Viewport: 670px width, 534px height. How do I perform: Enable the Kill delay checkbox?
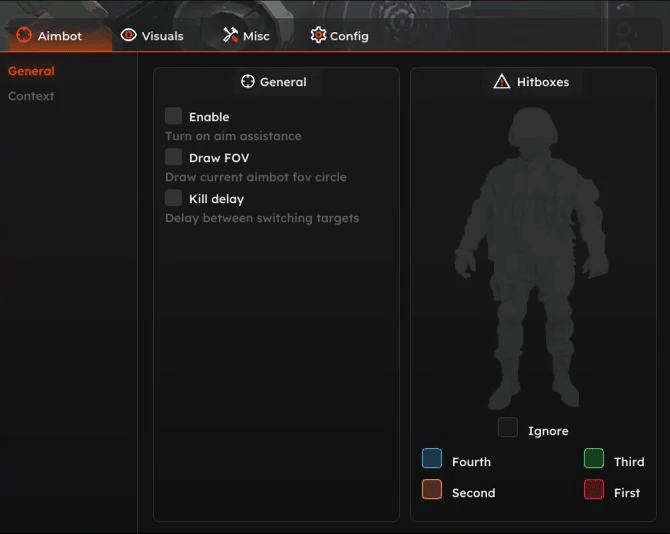tap(174, 198)
